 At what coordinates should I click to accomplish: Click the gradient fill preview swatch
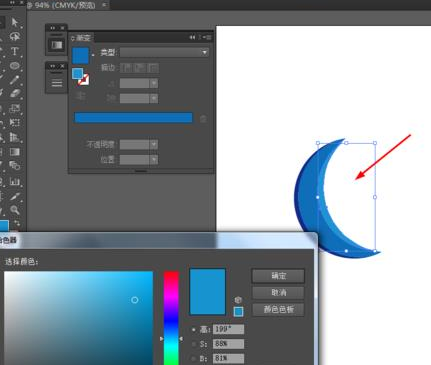81,55
